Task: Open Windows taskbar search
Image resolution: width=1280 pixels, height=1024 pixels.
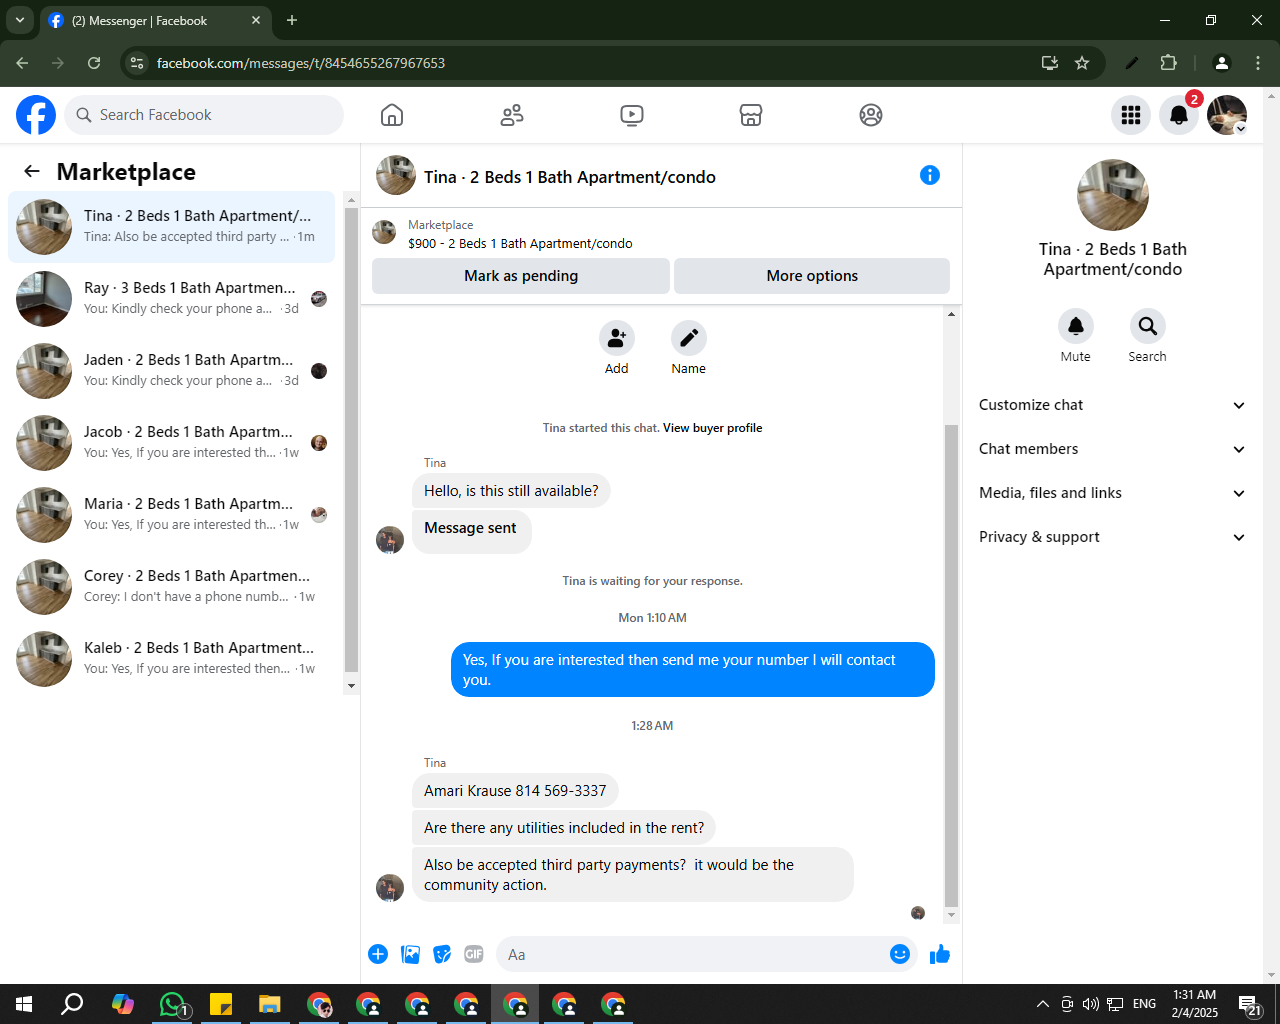Action: (x=72, y=1004)
